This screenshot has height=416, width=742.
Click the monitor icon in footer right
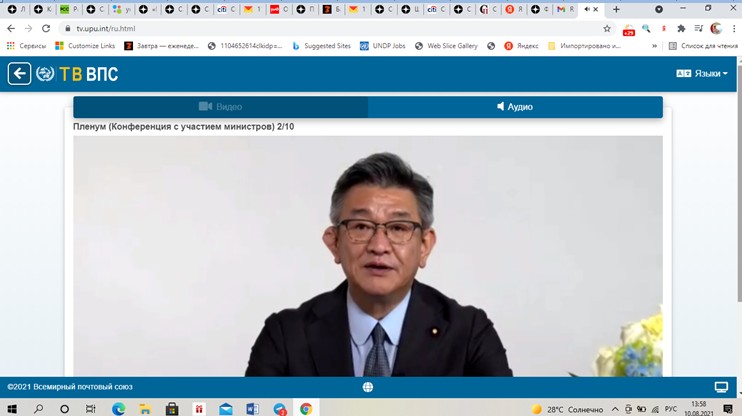pos(721,387)
